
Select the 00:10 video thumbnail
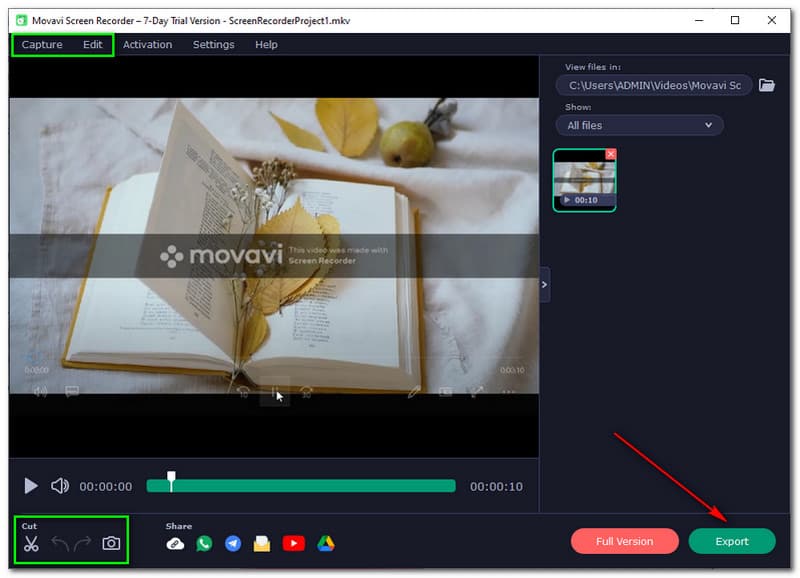584,180
